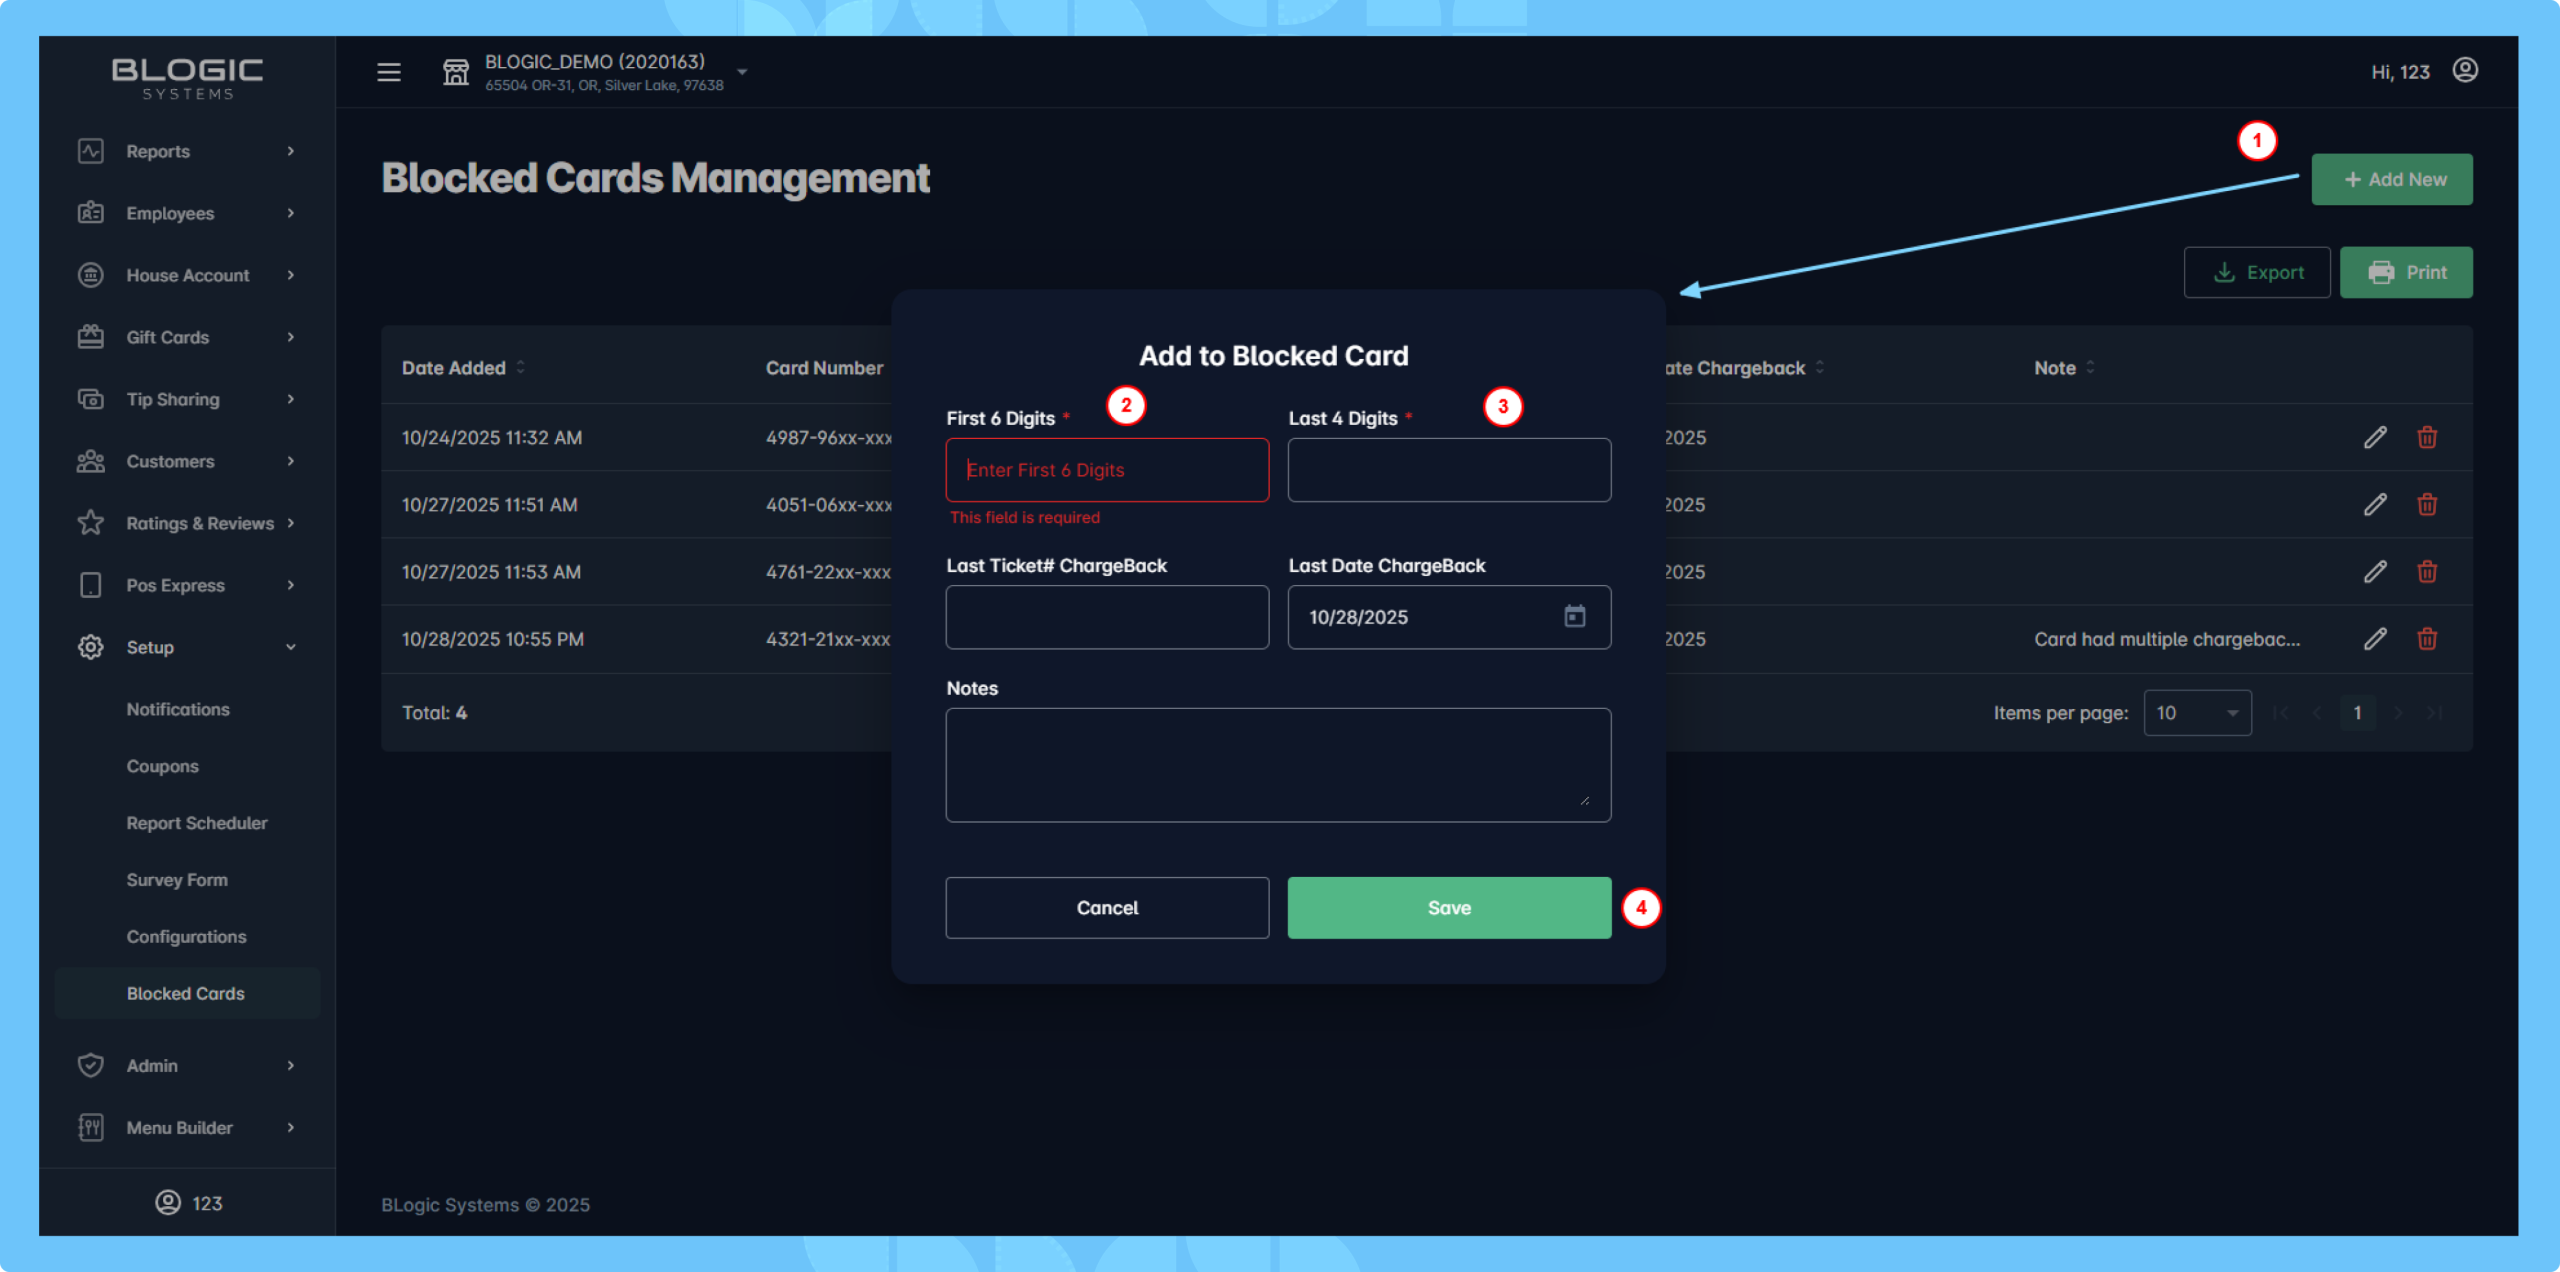This screenshot has width=2560, height=1272.
Task: Go to Report Scheduler in the sidebar
Action: (x=197, y=823)
